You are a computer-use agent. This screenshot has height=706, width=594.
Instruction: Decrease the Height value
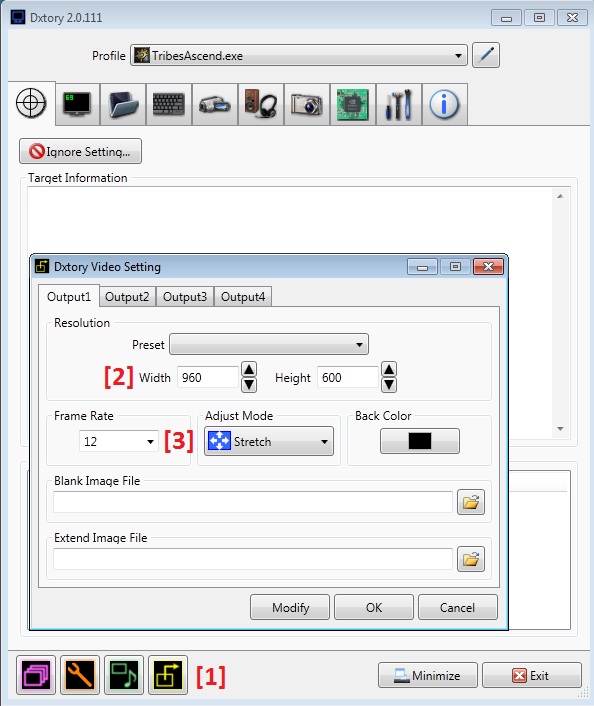pos(389,385)
